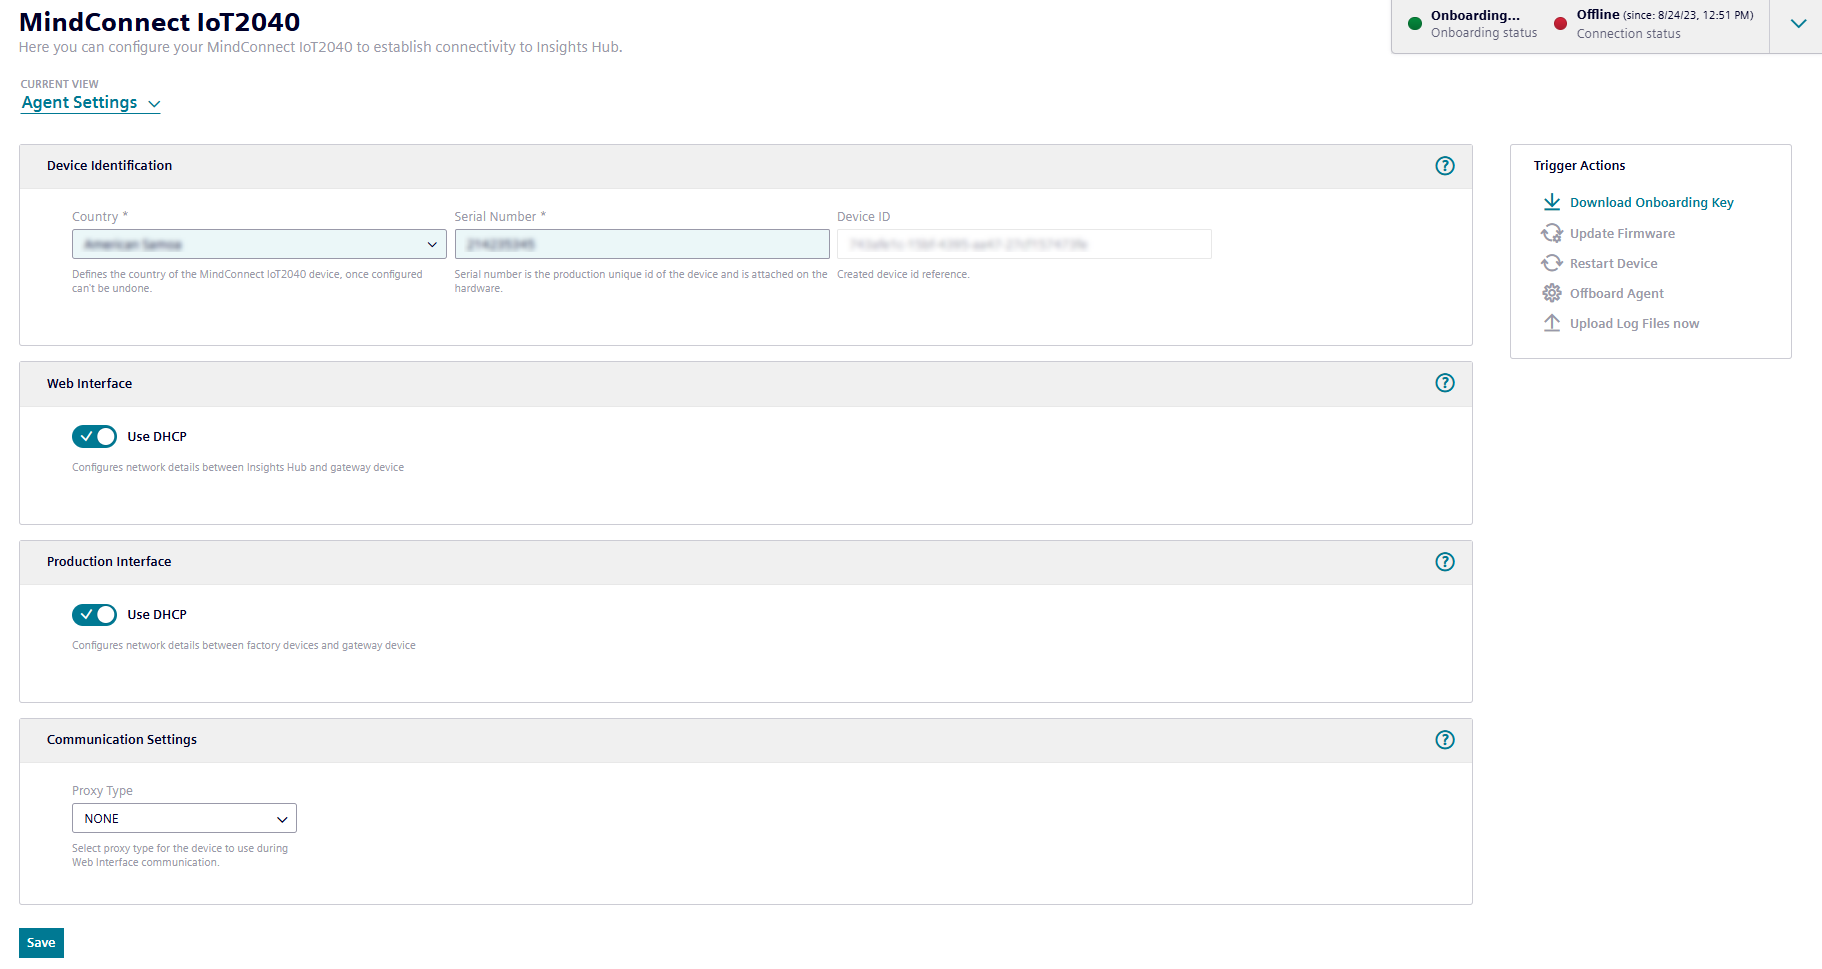Open the Proxy Type NONE dropdown
The width and height of the screenshot is (1822, 969).
(x=184, y=818)
